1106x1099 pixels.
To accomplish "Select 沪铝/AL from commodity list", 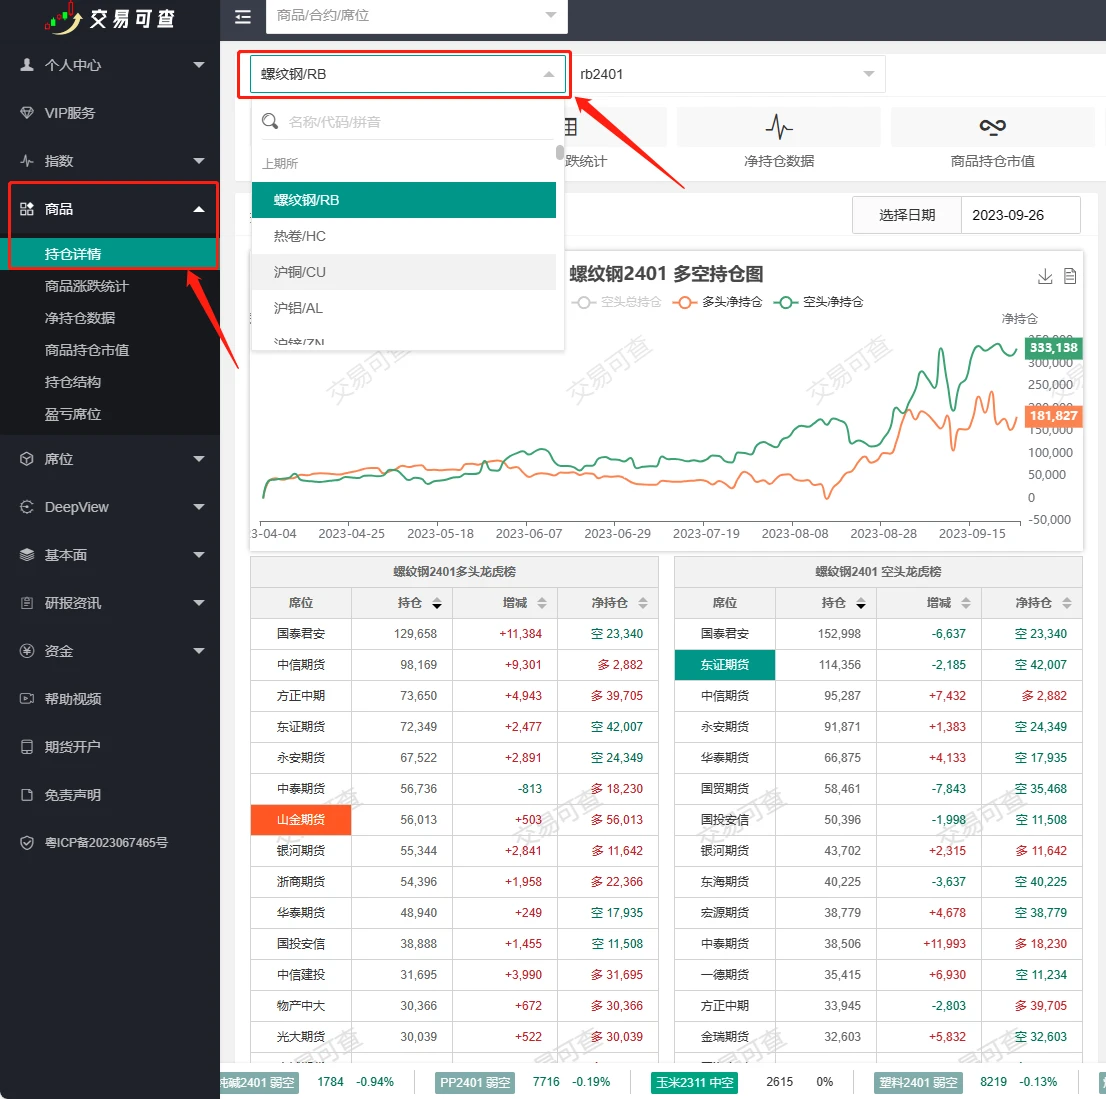I will (x=403, y=308).
